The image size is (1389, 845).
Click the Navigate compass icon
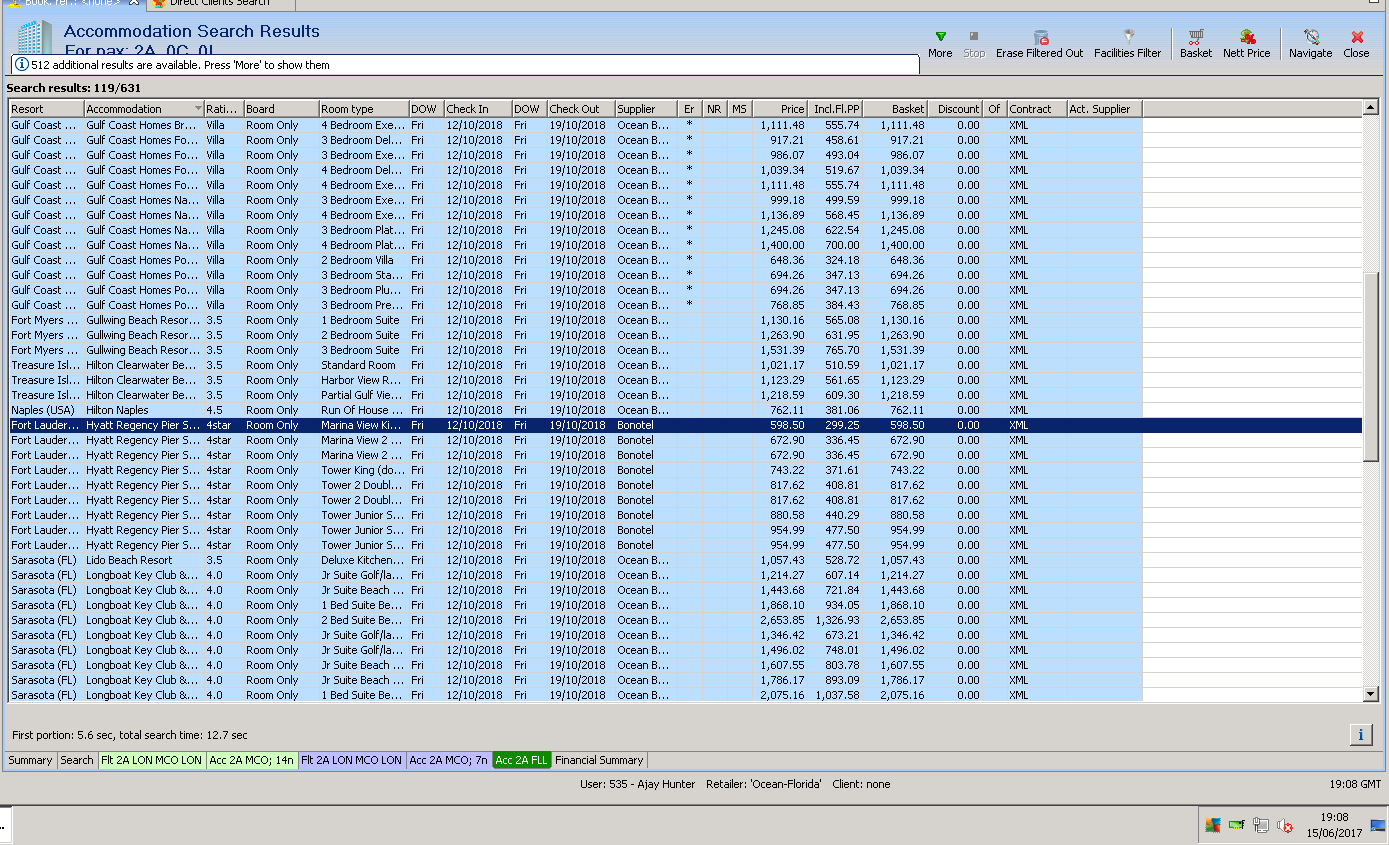pos(1310,38)
